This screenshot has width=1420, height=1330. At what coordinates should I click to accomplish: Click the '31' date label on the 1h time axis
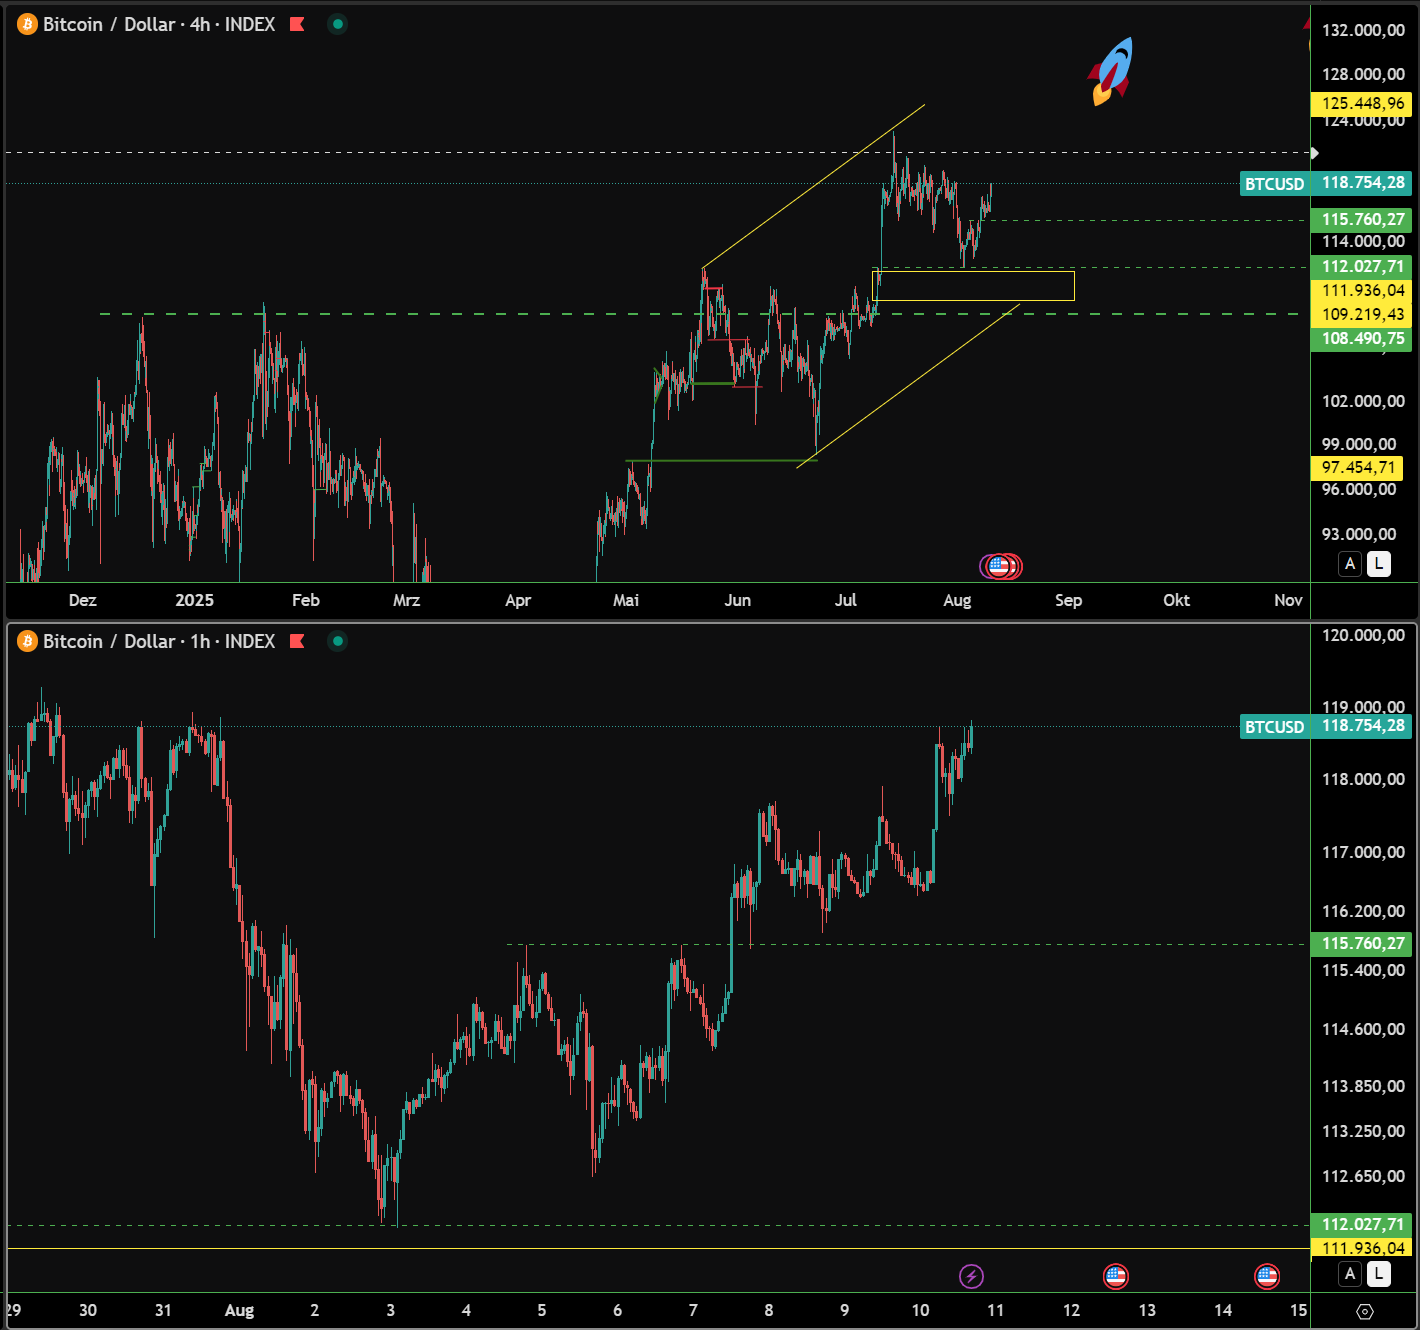coord(163,1310)
